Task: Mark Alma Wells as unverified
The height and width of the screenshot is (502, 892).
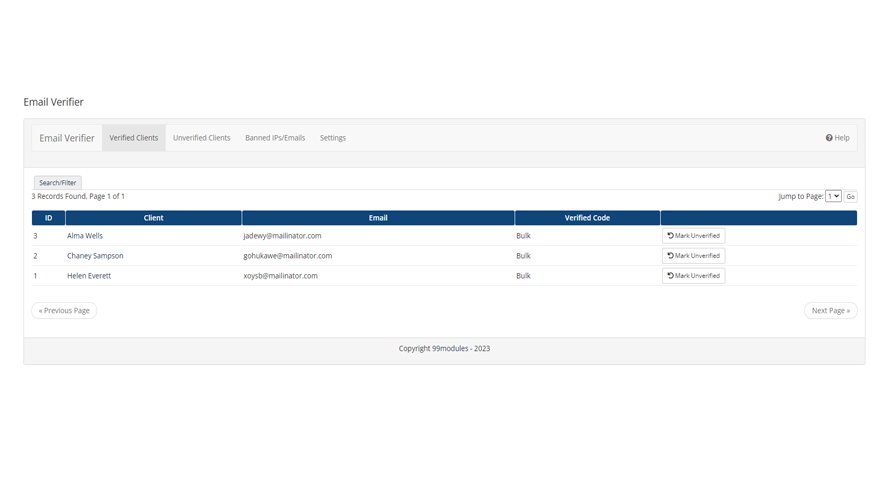Action: [x=693, y=236]
